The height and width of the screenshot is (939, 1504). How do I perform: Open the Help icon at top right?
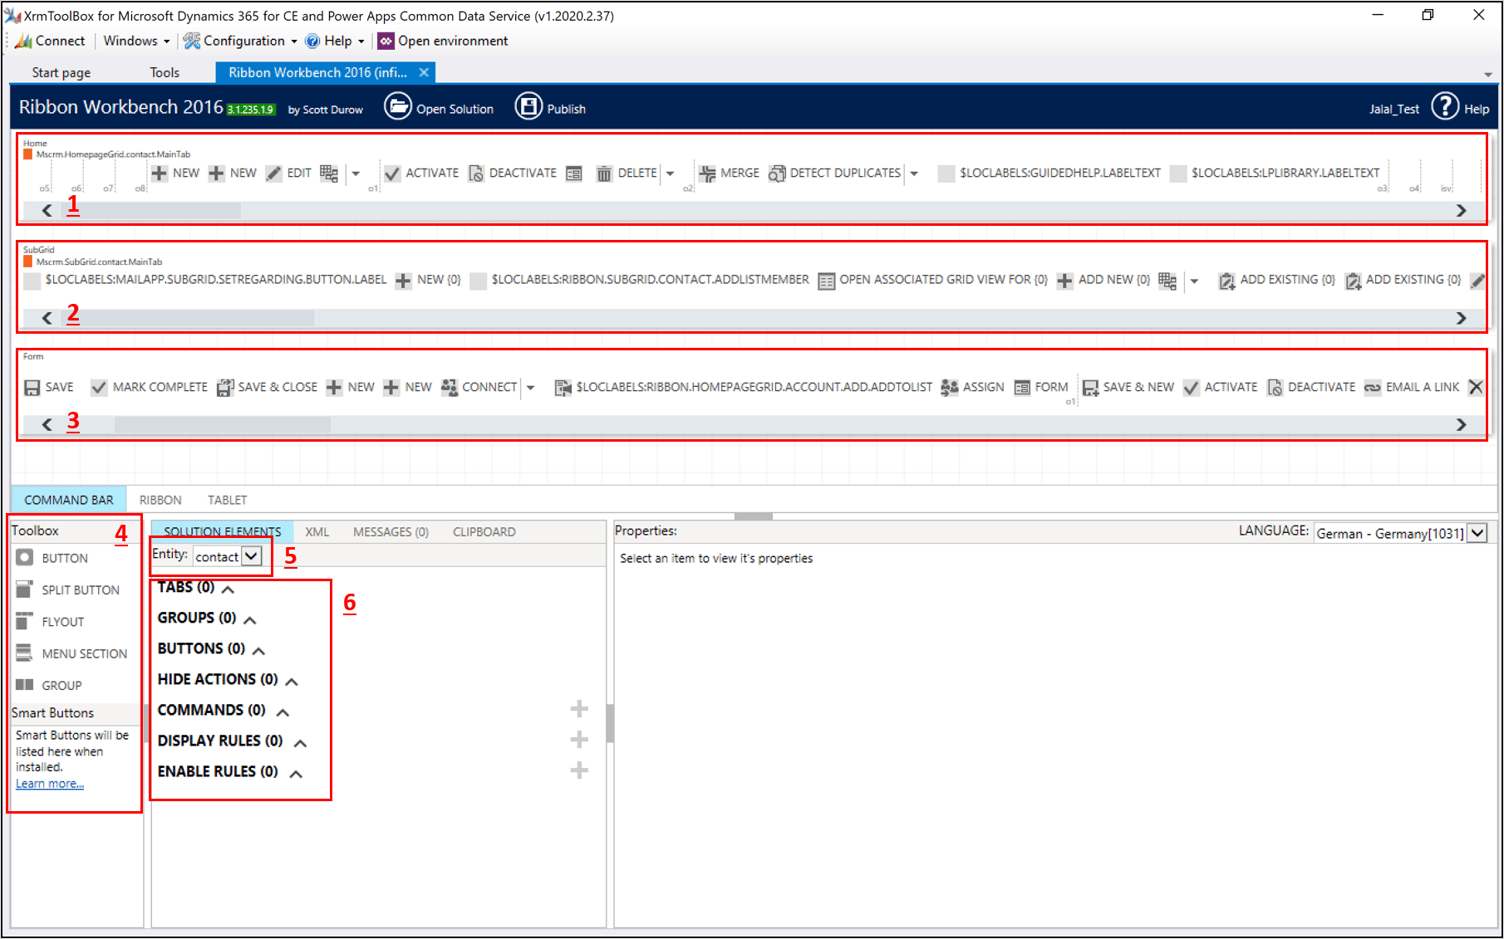pos(1446,107)
